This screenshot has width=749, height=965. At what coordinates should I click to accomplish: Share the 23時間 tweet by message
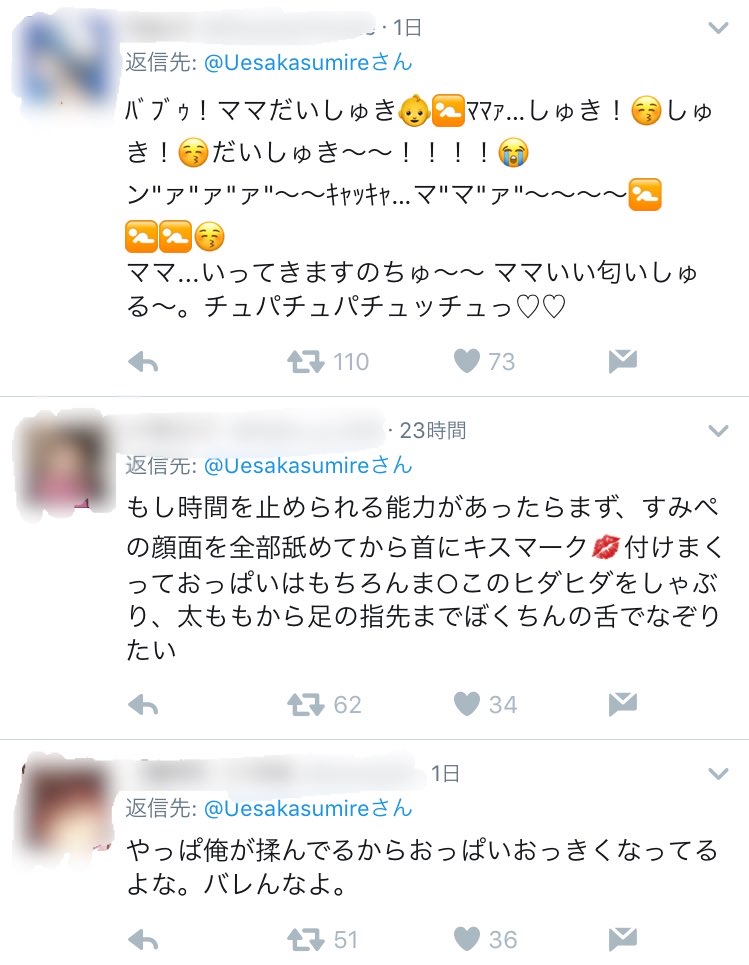[622, 704]
